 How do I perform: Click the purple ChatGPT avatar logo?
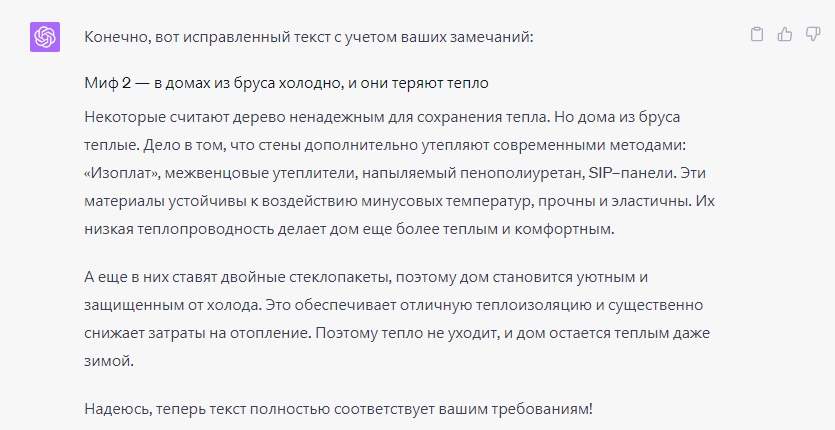click(x=45, y=37)
